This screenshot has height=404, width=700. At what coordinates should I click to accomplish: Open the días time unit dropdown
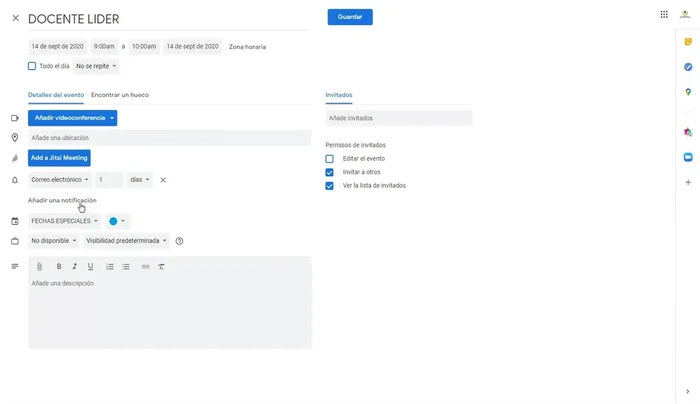pyautogui.click(x=140, y=180)
